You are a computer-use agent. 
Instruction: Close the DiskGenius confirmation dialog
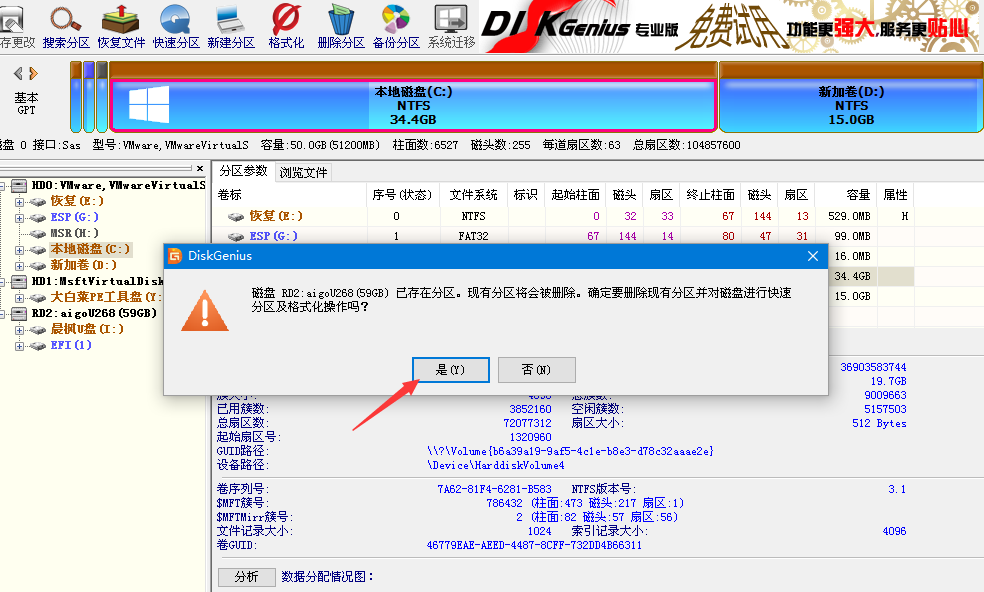click(813, 256)
